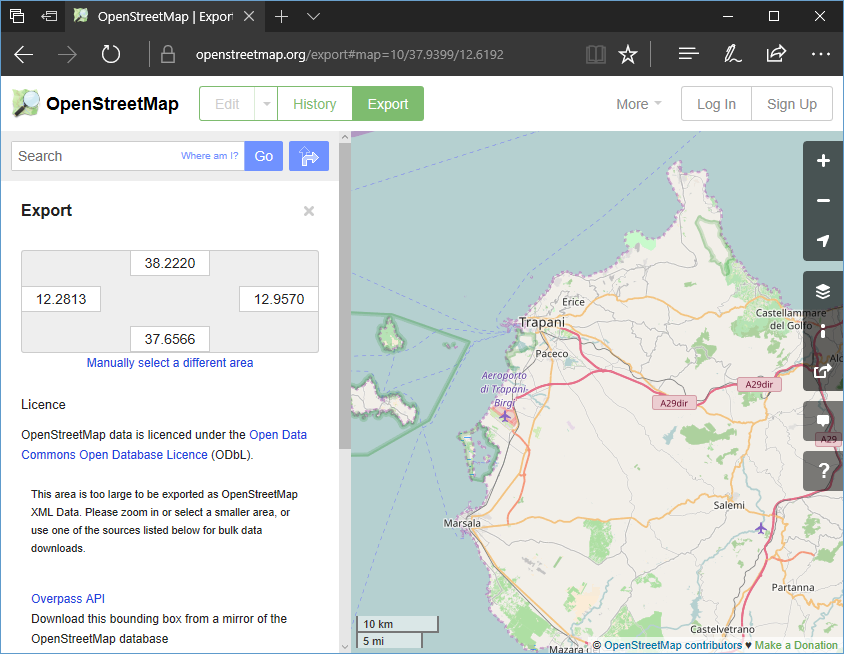Click the sidebar scroll down arrow
844x654 pixels.
click(345, 646)
